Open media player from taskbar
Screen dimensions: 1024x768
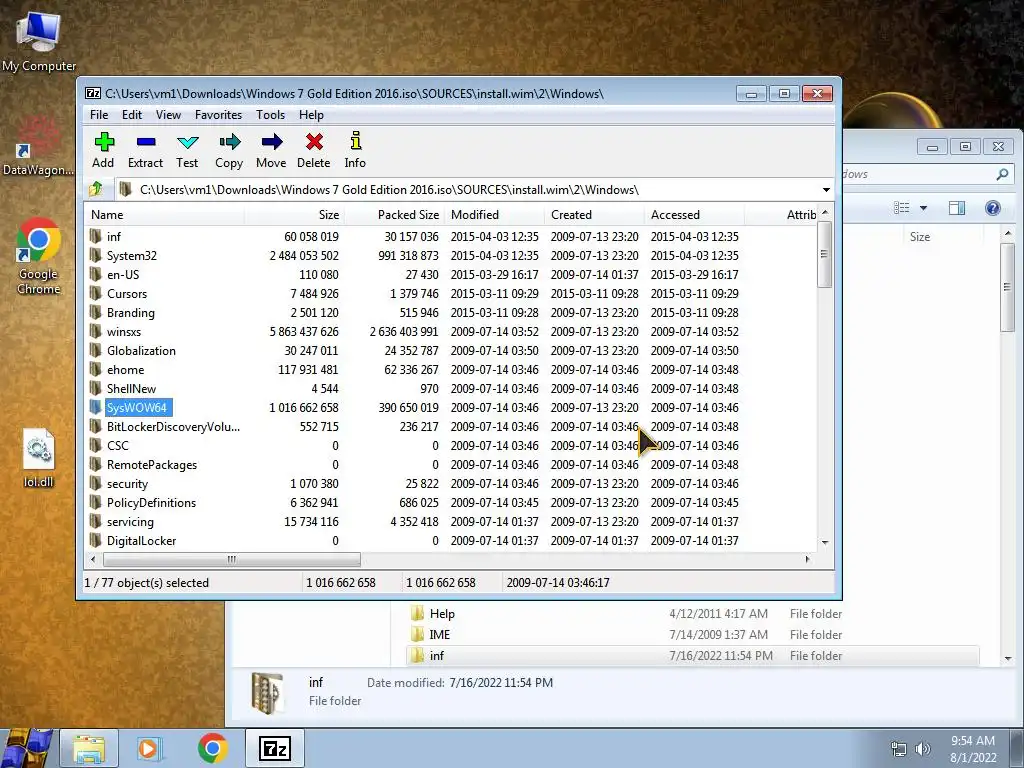pos(149,748)
